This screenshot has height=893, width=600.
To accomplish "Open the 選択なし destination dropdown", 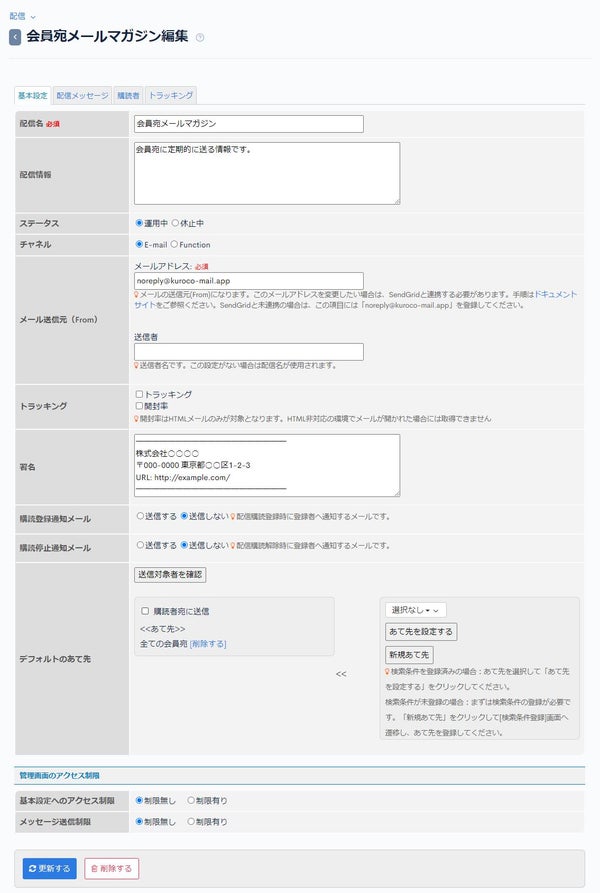I will pos(416,611).
